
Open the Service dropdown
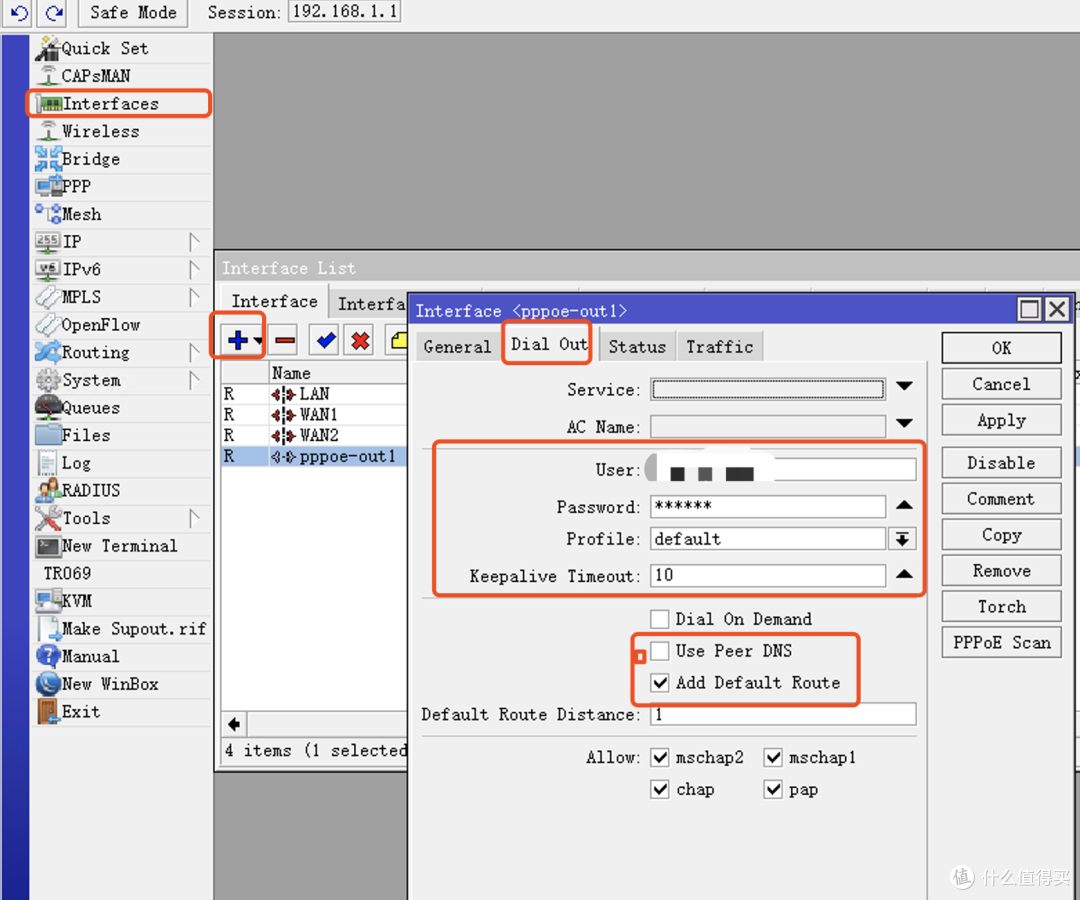pyautogui.click(x=905, y=388)
